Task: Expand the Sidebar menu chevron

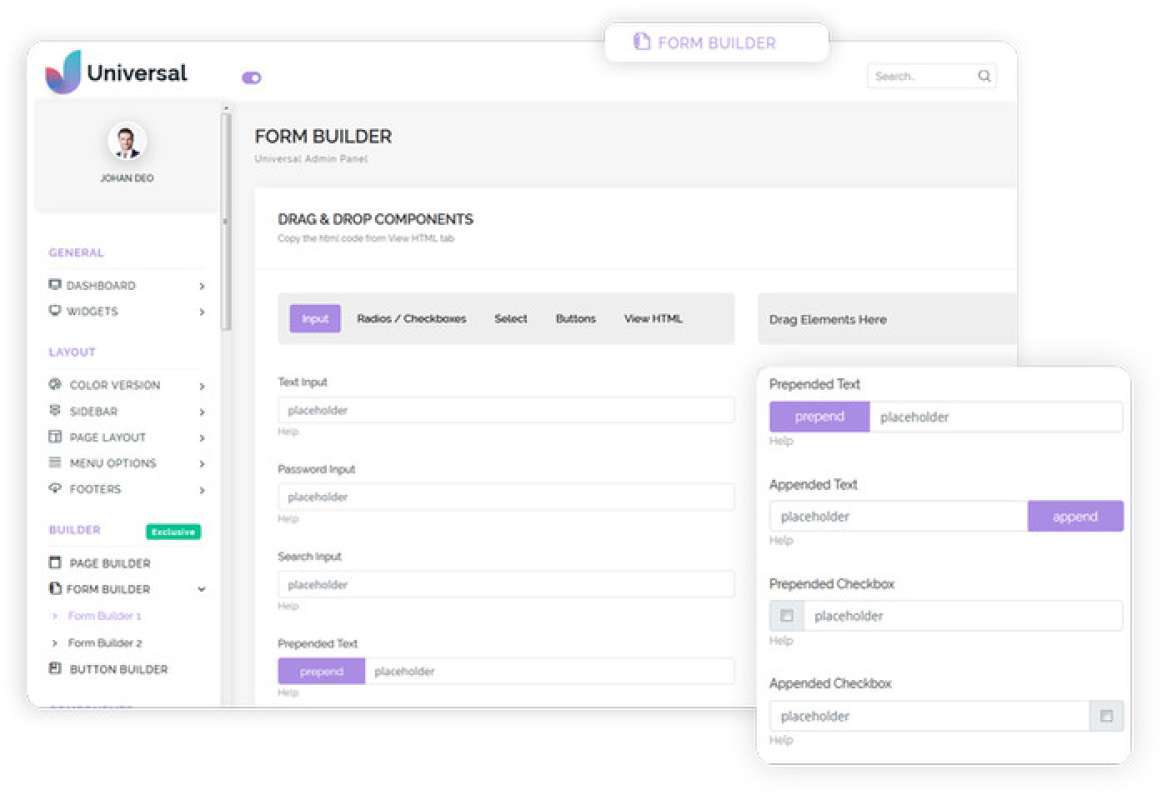Action: pyautogui.click(x=202, y=412)
